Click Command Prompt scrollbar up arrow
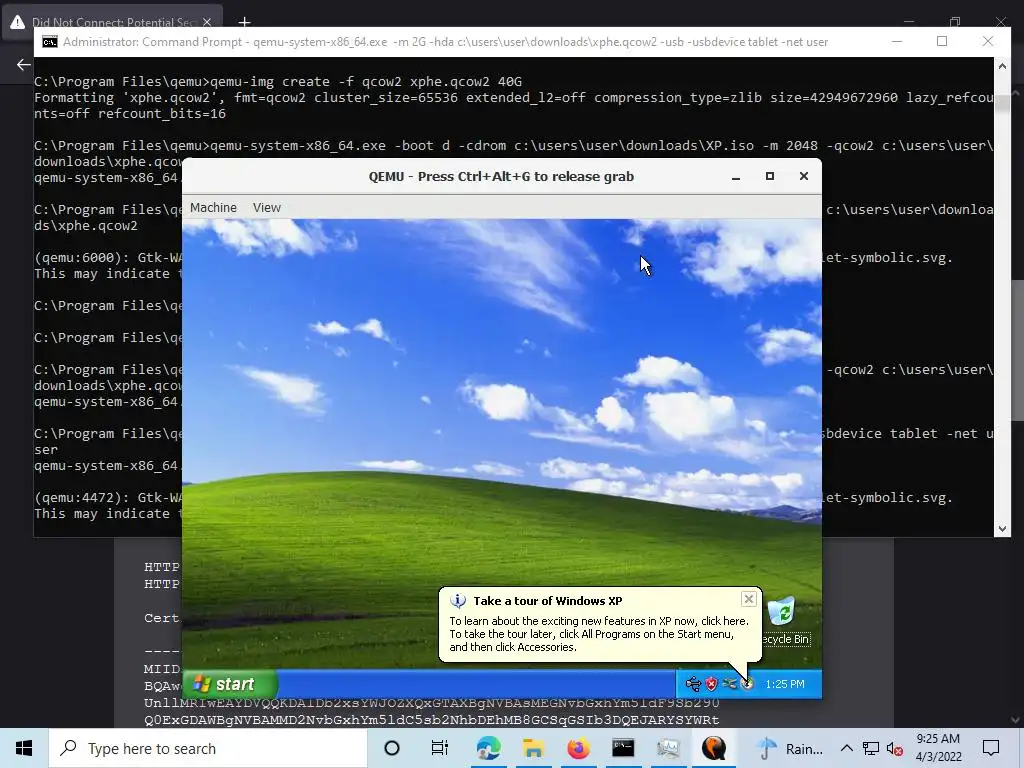The height and width of the screenshot is (768, 1024). click(x=1002, y=66)
